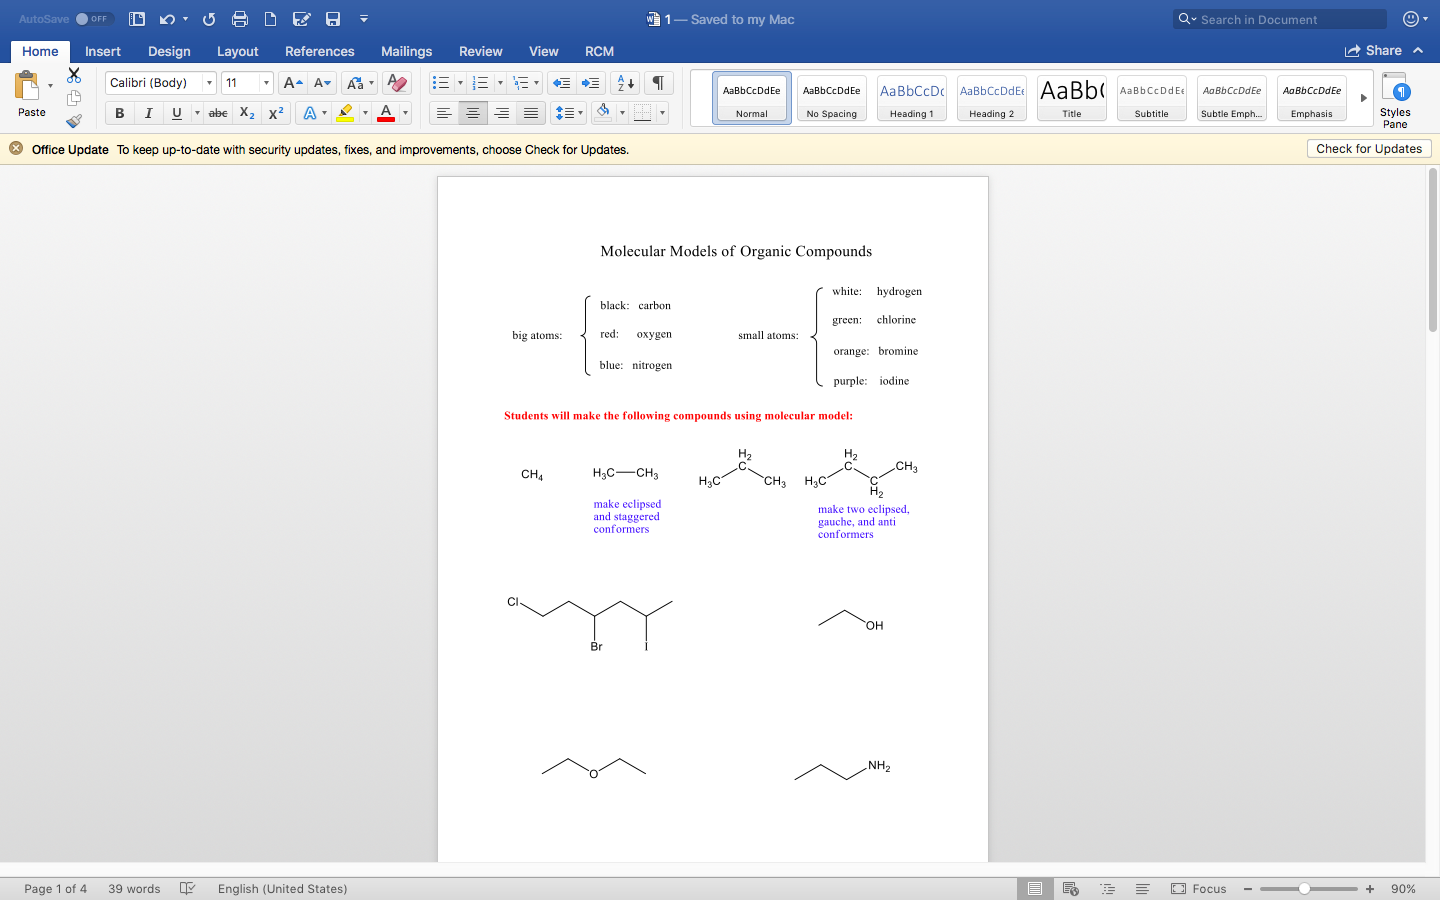
Task: Toggle bold formatting
Action: (119, 113)
